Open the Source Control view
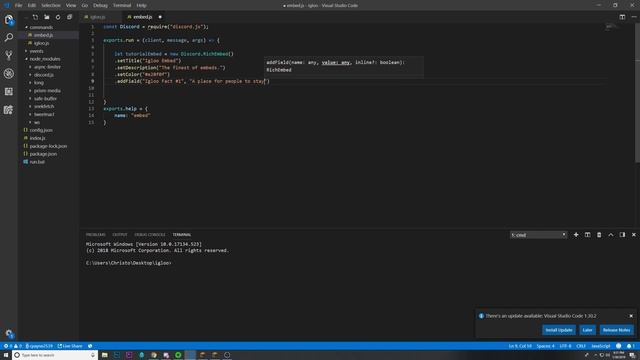This screenshot has width=640, height=360. (x=9, y=55)
